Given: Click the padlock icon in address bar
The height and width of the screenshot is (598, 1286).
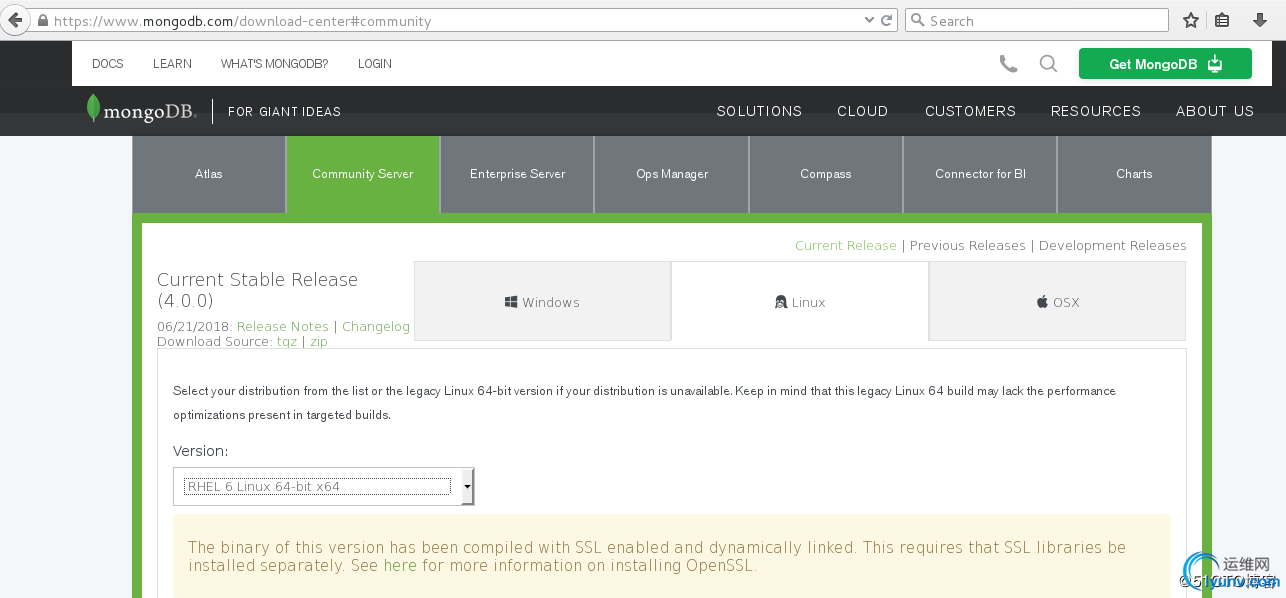Looking at the screenshot, I should coord(43,21).
